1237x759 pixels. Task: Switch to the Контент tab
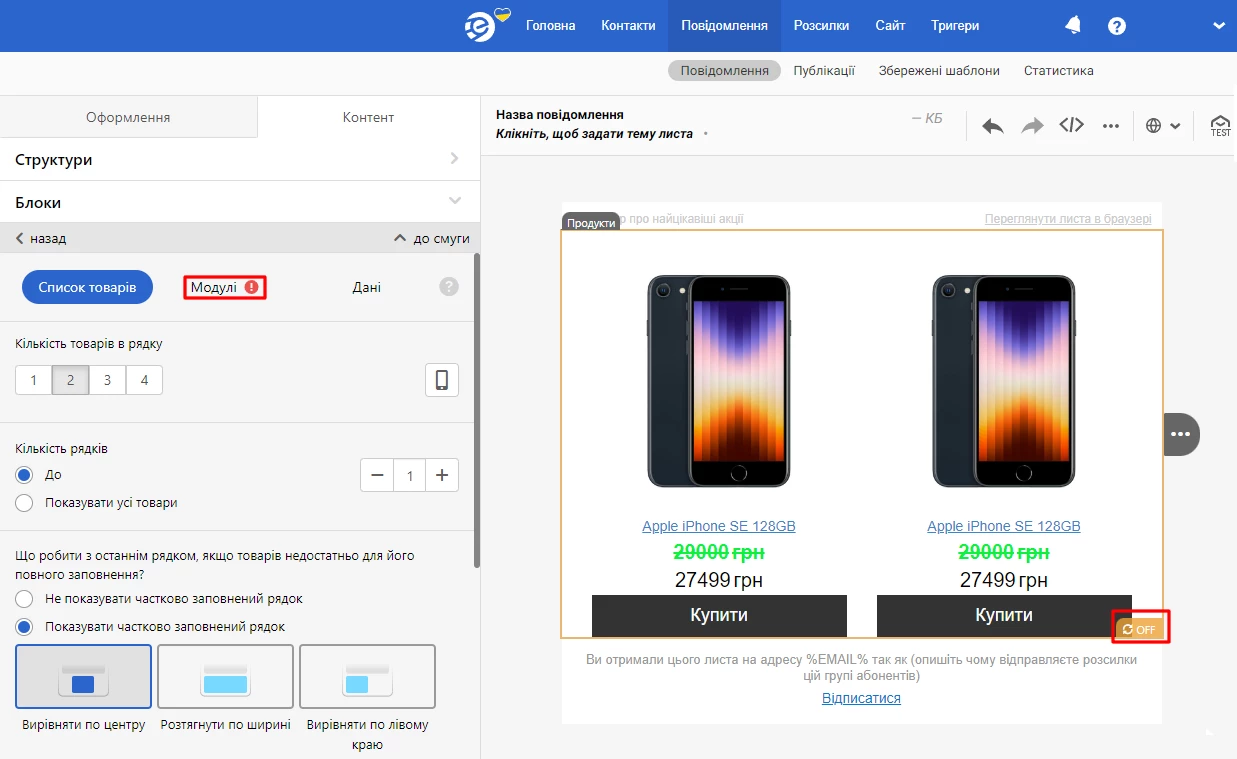click(x=368, y=117)
